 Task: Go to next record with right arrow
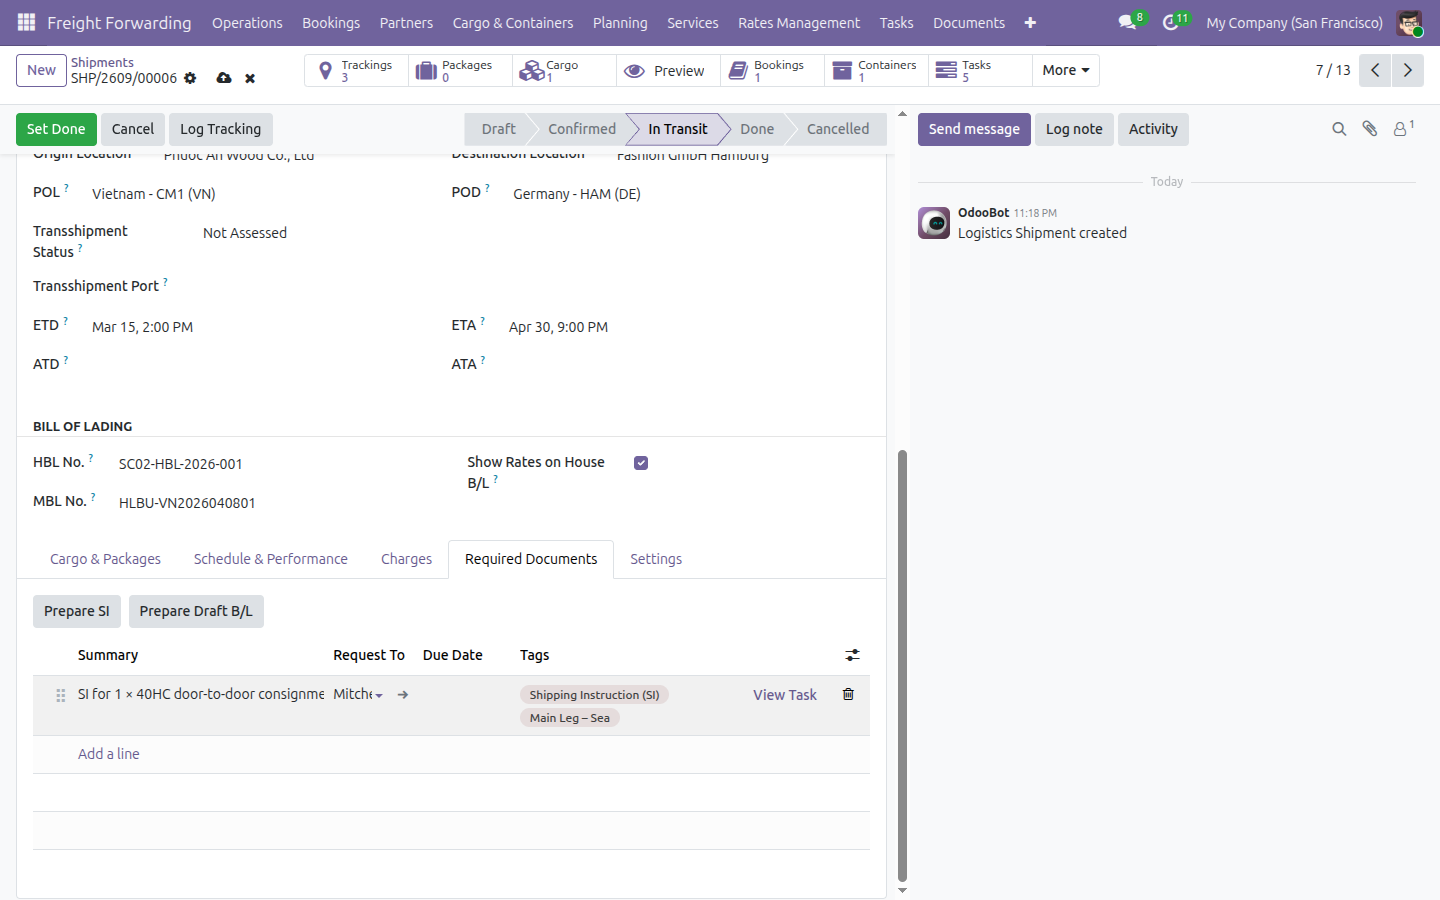click(x=1408, y=70)
